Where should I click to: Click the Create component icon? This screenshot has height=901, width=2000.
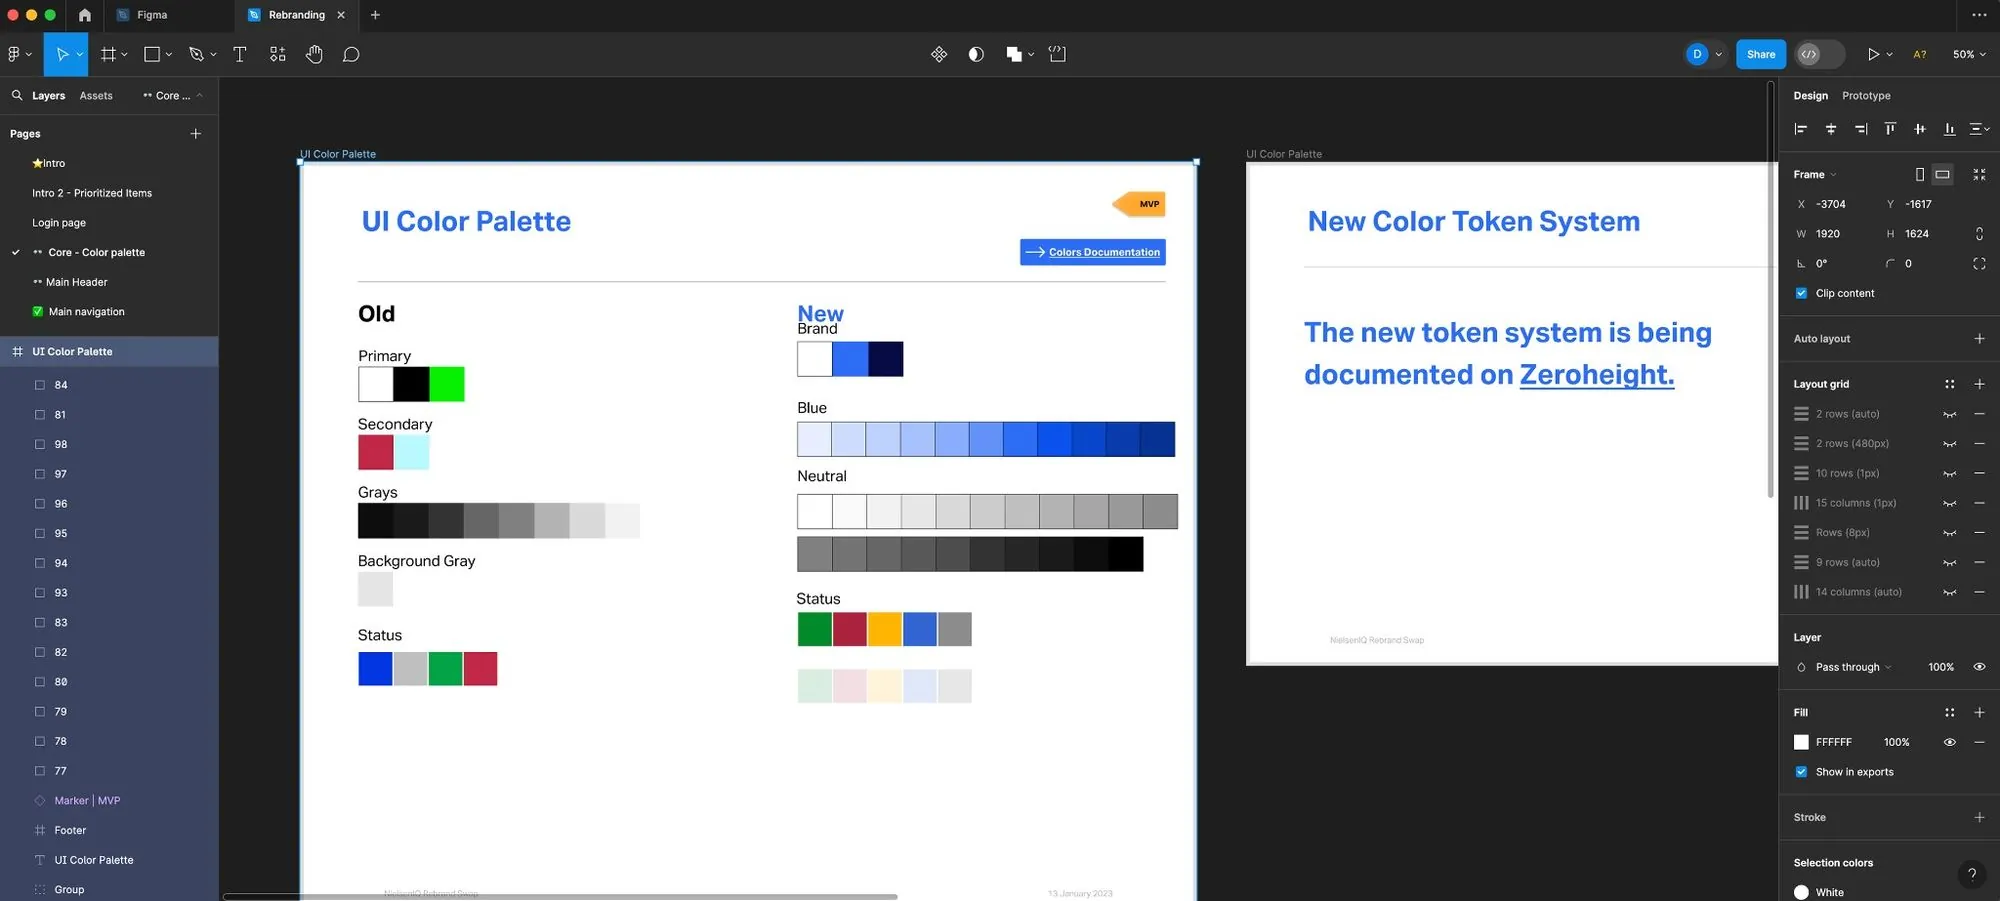tap(939, 54)
